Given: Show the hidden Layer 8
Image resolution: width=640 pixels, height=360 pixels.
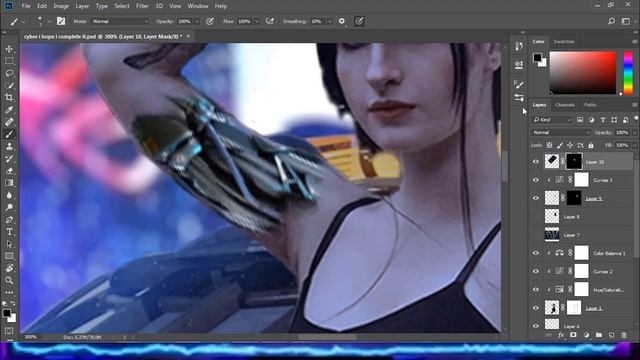Looking at the screenshot, I should pos(536,217).
